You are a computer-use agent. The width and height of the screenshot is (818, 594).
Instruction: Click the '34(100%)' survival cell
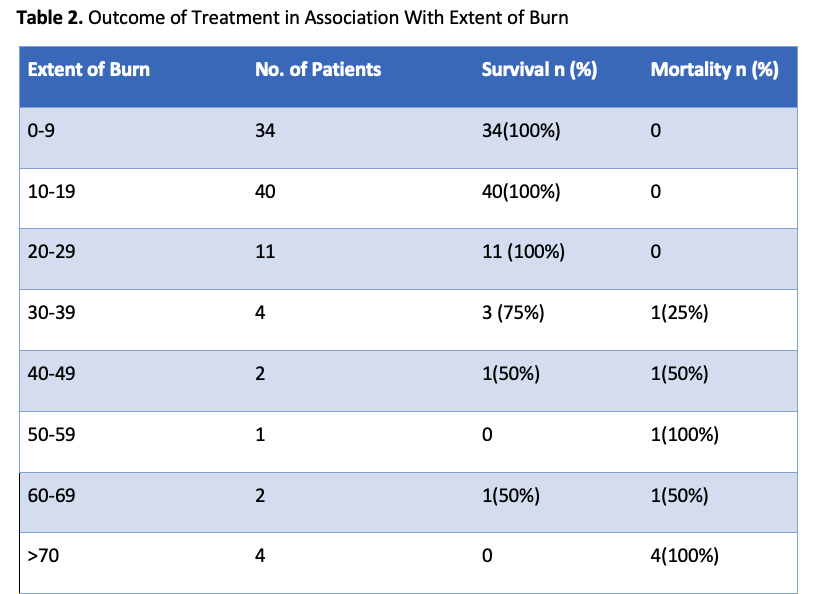pyautogui.click(x=521, y=130)
